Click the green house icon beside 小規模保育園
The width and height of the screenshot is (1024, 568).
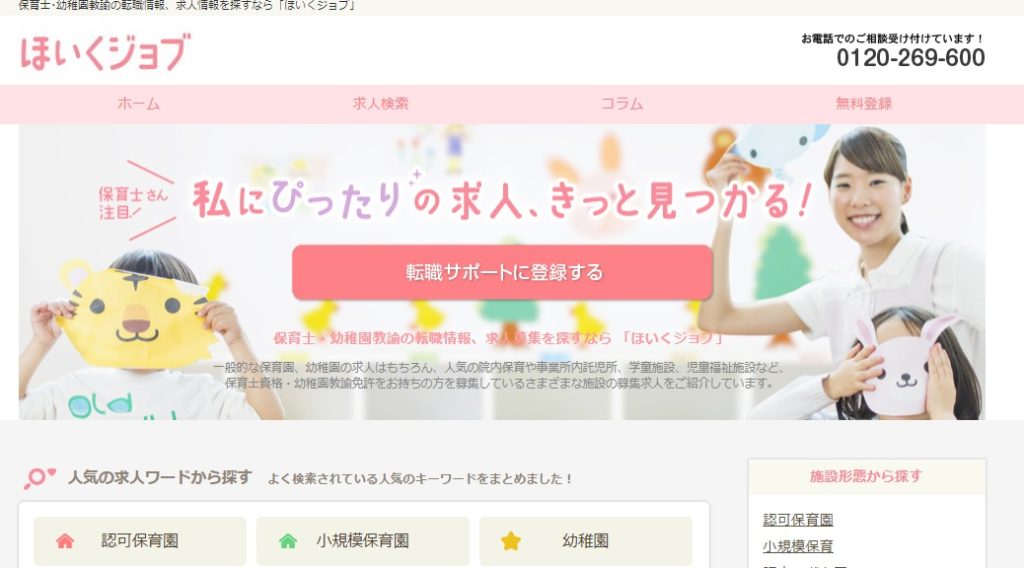pyautogui.click(x=288, y=541)
